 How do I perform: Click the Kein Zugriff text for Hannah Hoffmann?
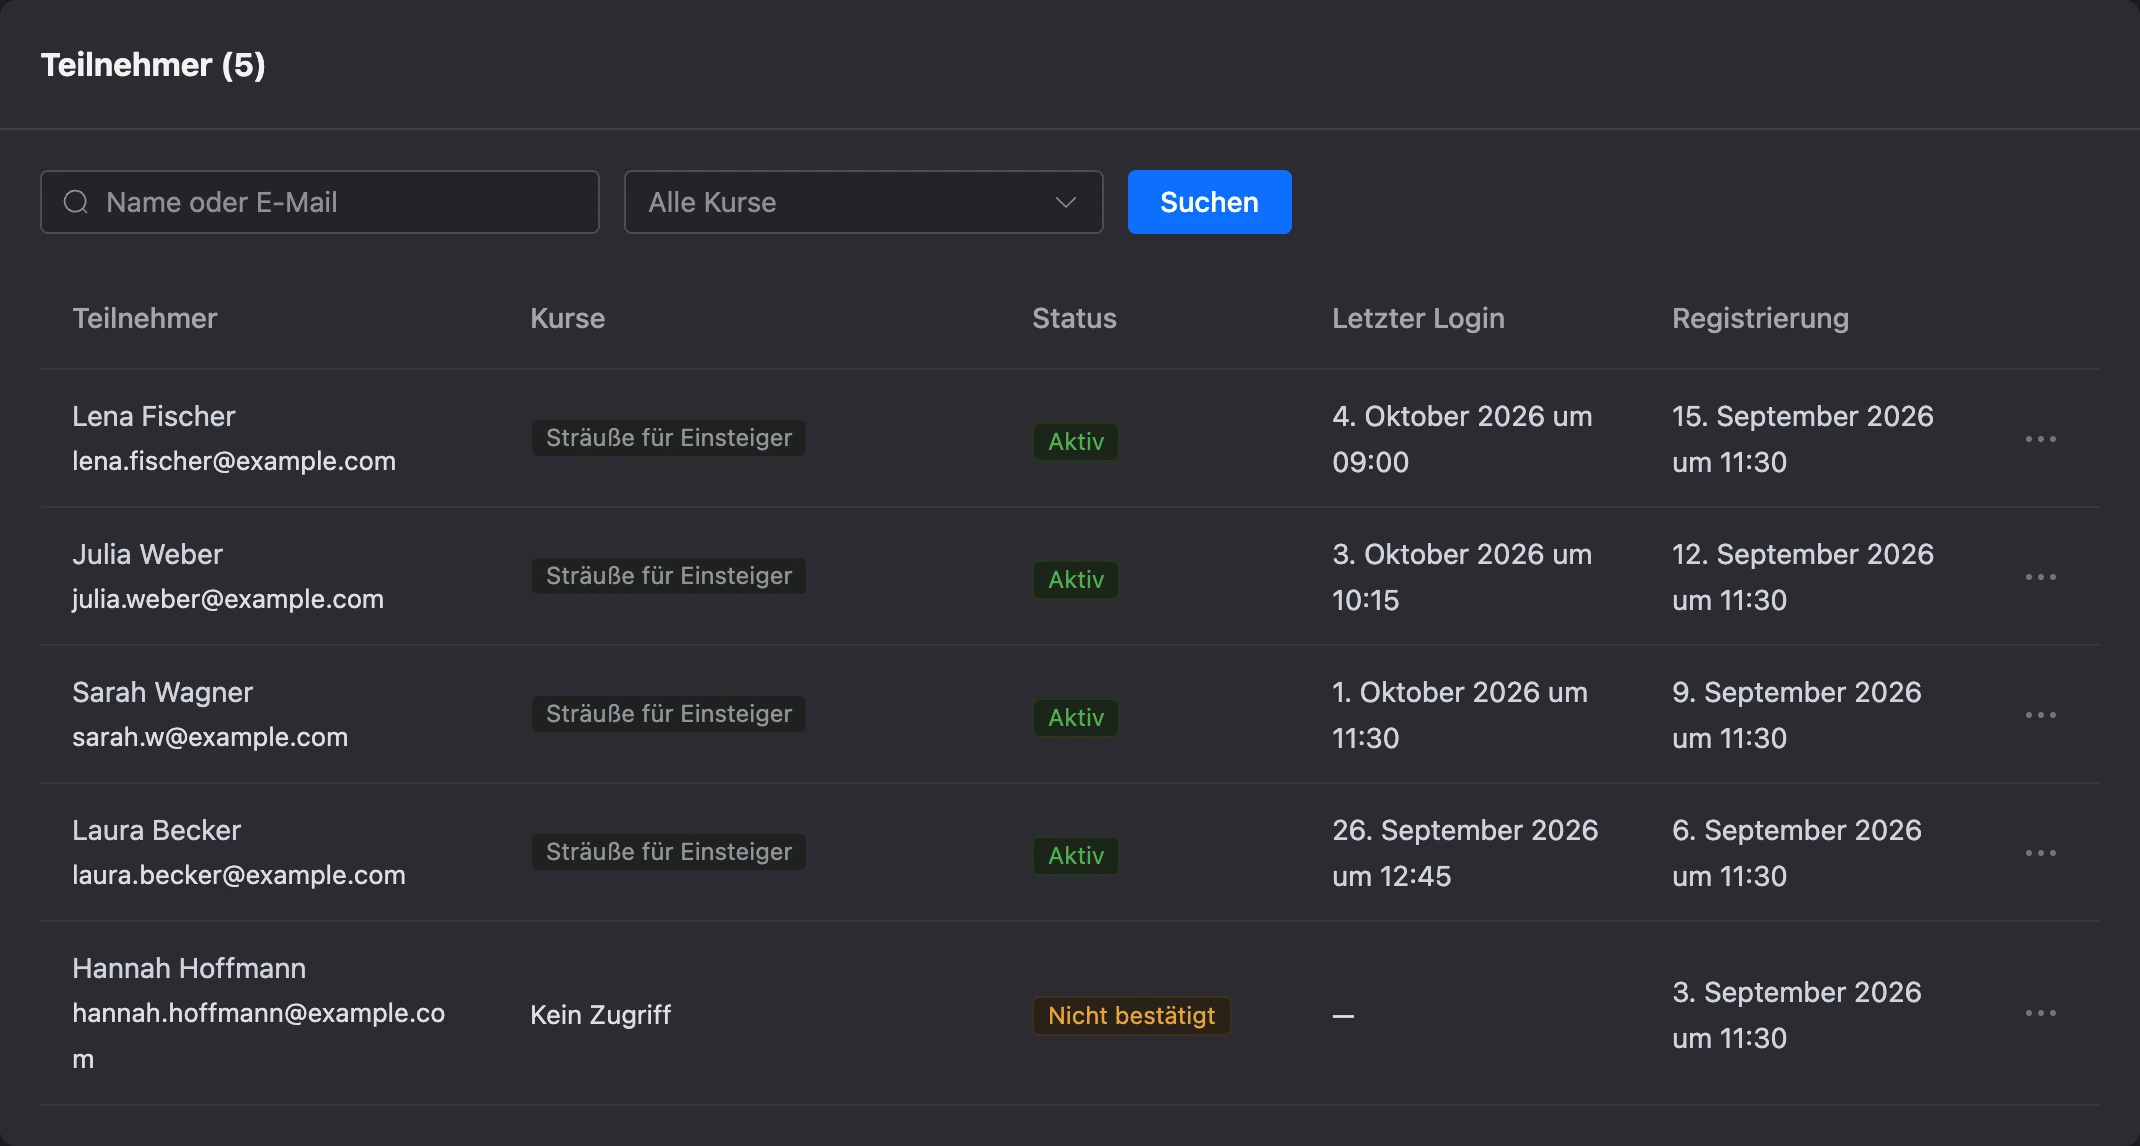600,1014
